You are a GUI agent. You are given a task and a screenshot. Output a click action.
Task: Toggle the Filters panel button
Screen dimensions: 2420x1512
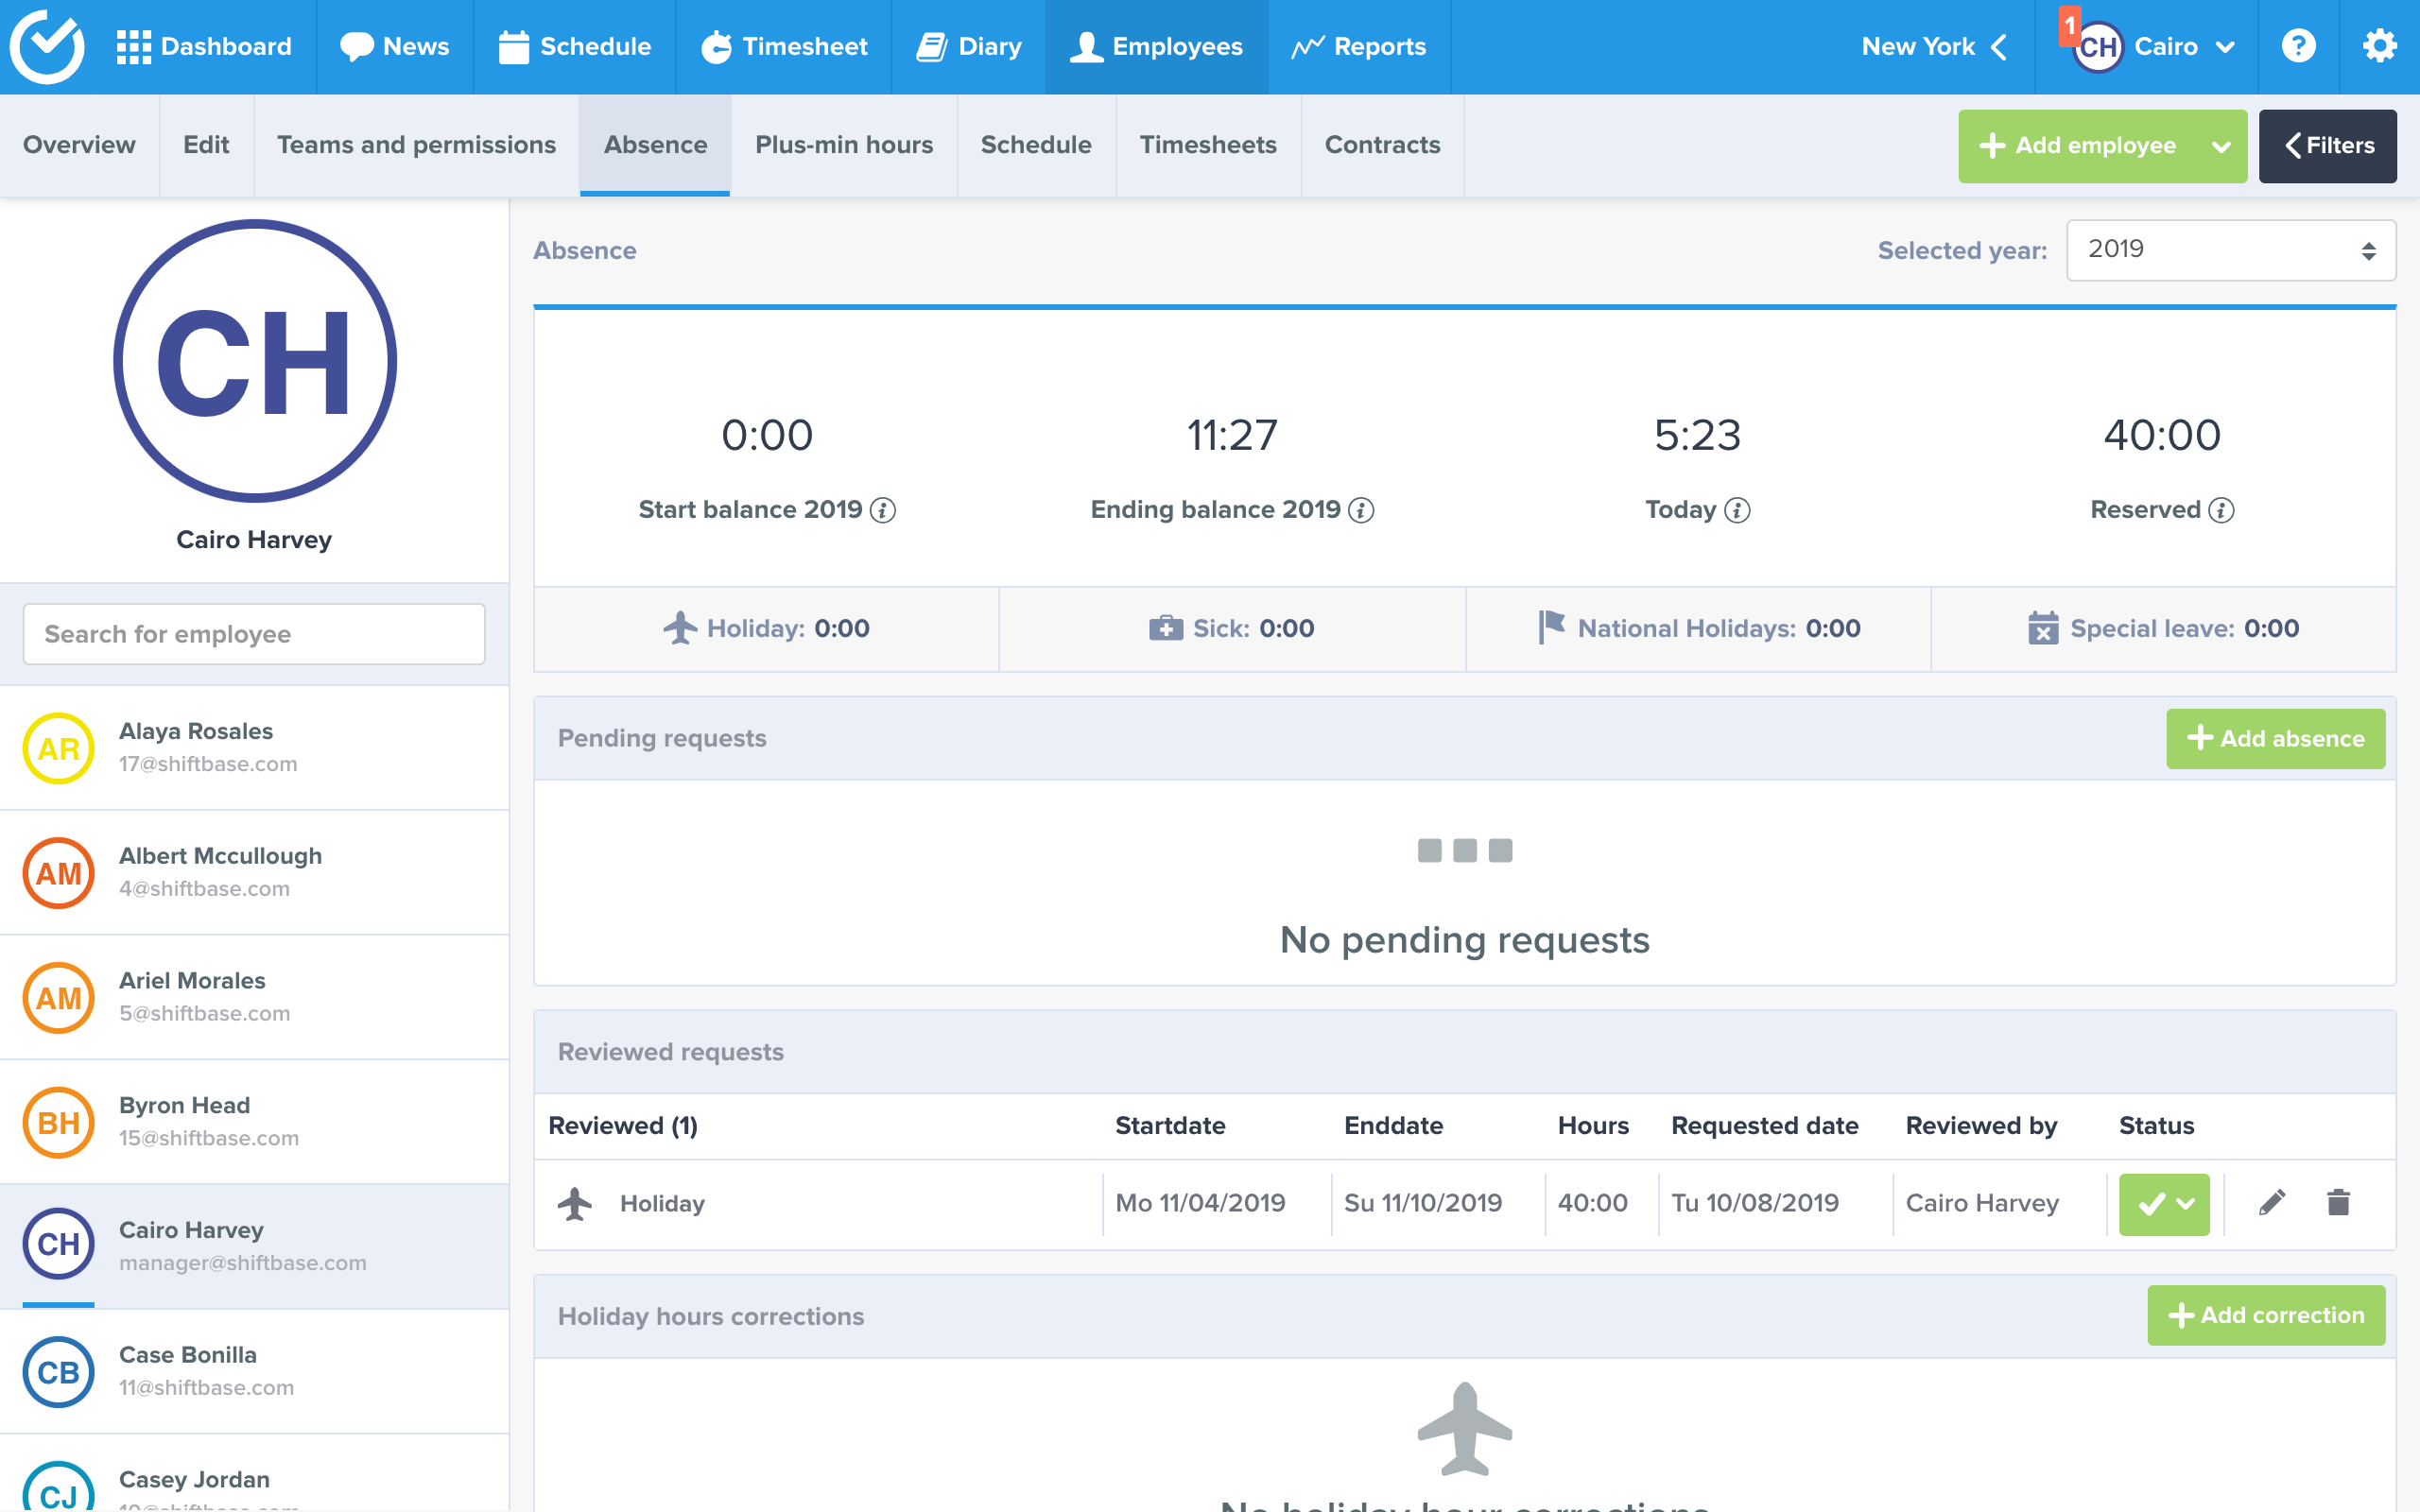(2327, 146)
